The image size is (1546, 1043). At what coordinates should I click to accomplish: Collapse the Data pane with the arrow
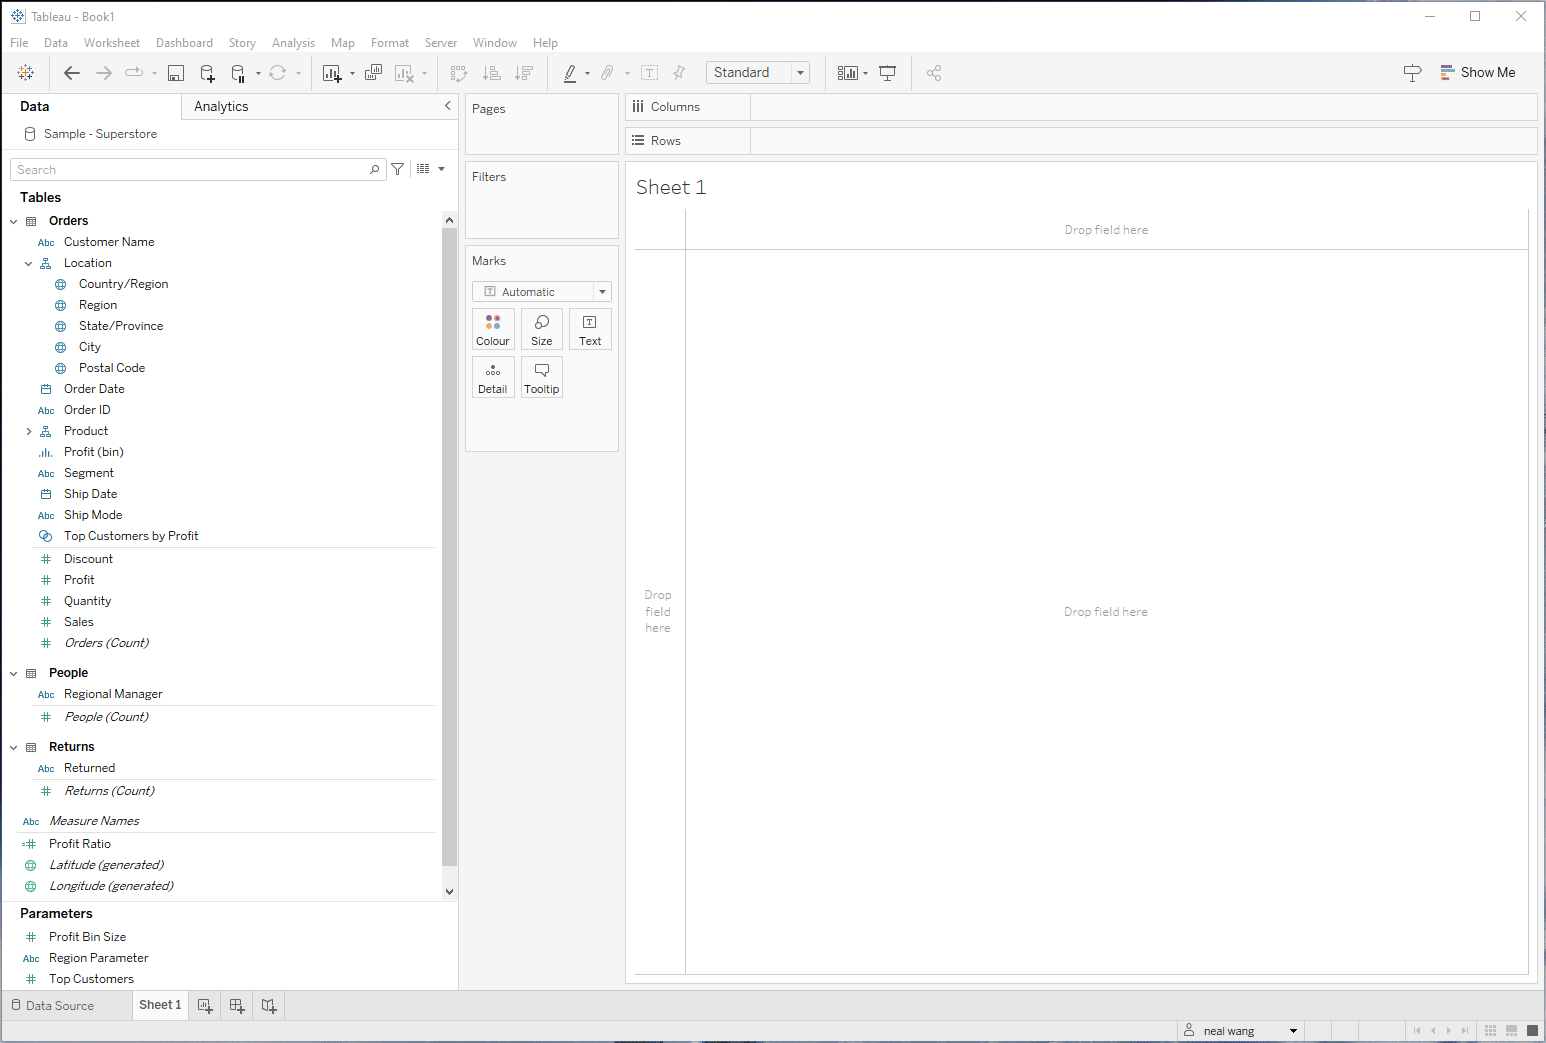click(447, 106)
